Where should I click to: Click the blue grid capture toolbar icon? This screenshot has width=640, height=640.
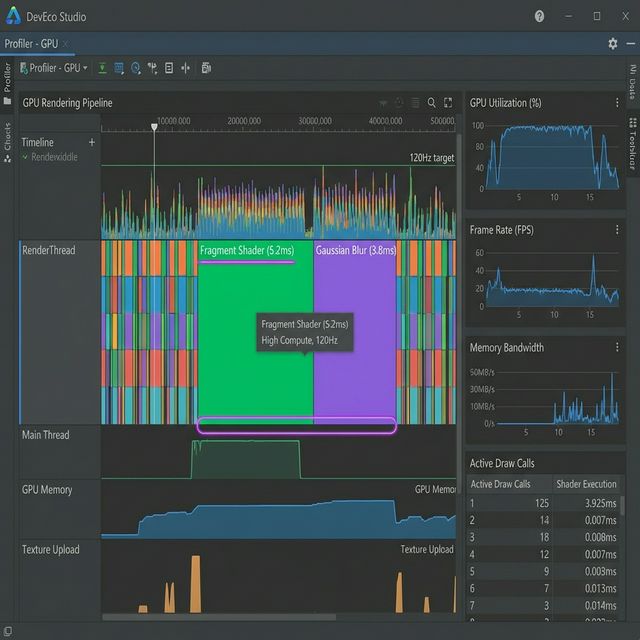pos(119,68)
